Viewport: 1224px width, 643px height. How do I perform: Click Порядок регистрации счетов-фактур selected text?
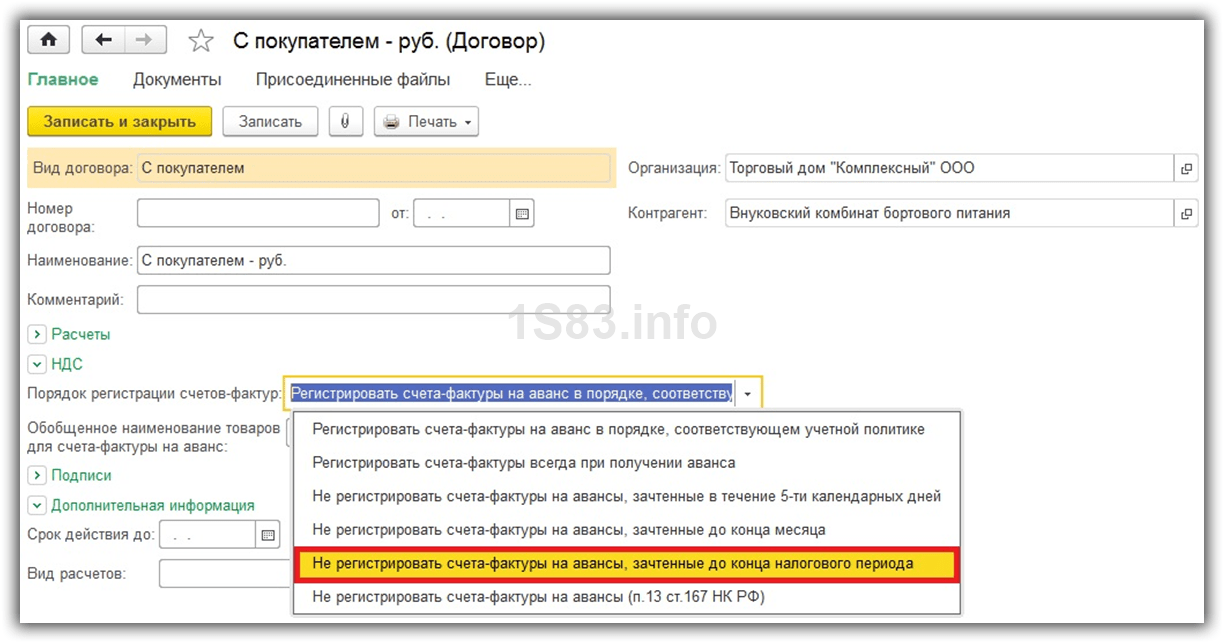[x=510, y=394]
